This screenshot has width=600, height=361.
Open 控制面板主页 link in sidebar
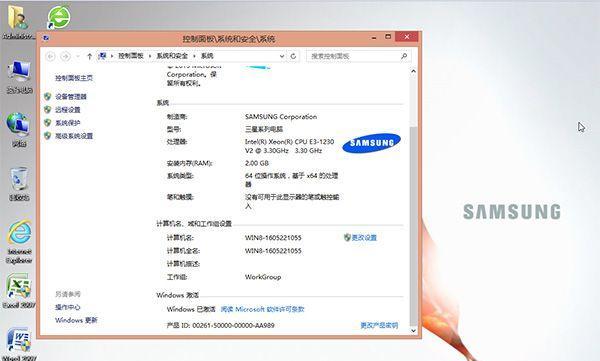click(74, 78)
